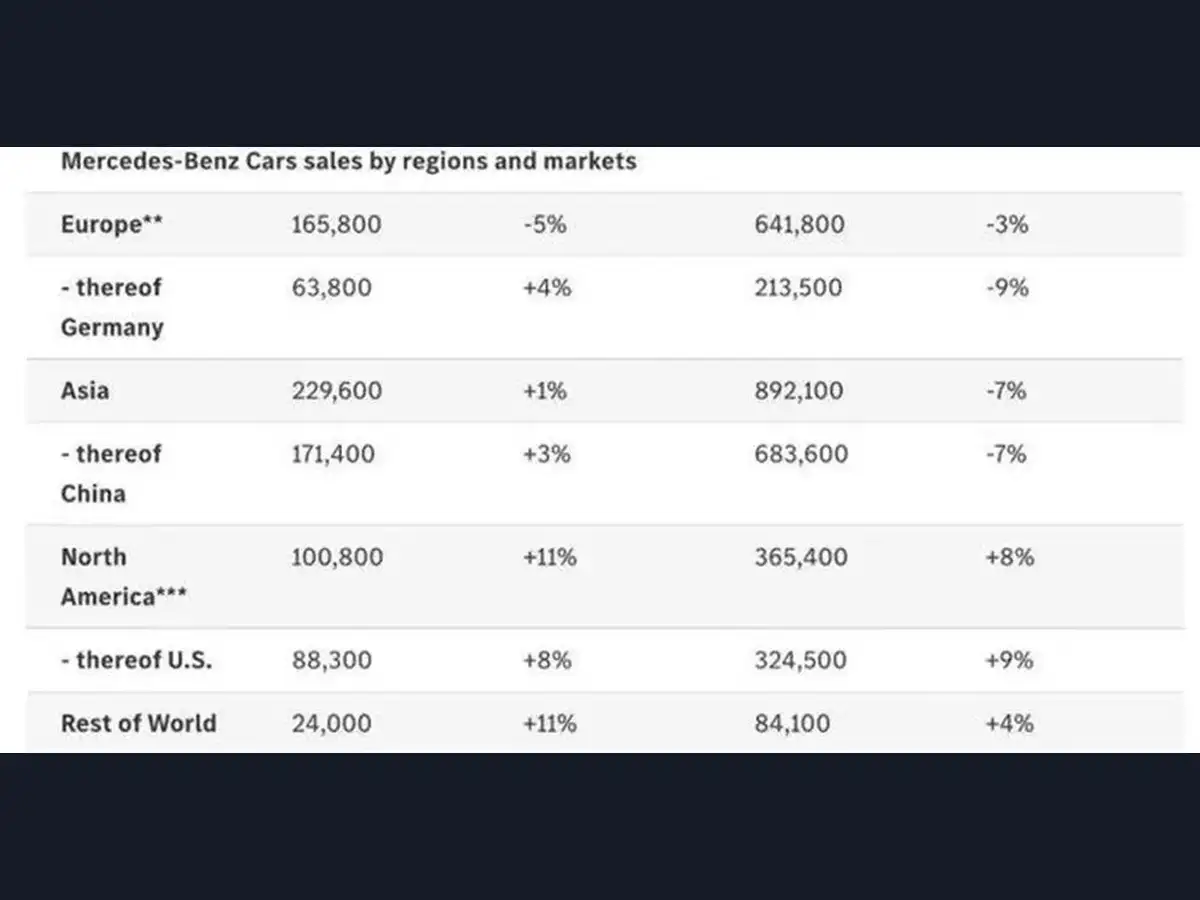Click the thereof Germany row label
Screen dimensions: 1200x900
coord(111,307)
